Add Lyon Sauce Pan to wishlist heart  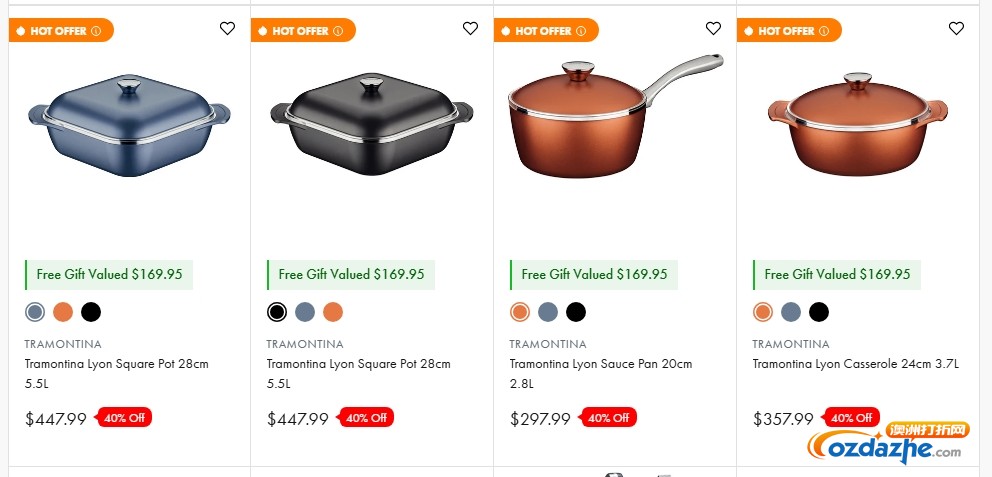coord(713,29)
